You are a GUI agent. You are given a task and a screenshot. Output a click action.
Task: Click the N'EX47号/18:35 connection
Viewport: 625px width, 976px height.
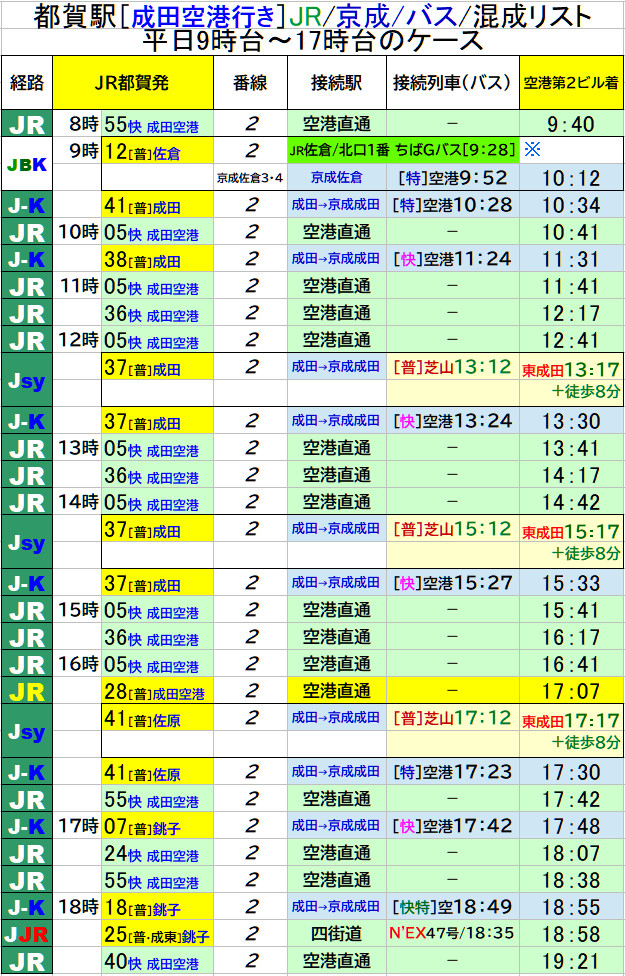pos(452,936)
